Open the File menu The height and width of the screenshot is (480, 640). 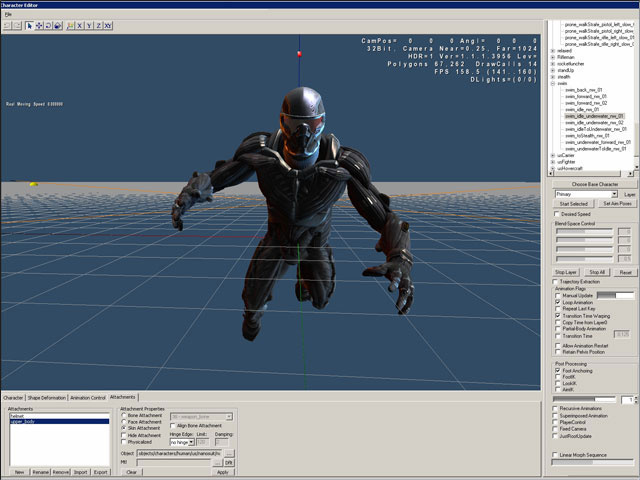click(7, 14)
